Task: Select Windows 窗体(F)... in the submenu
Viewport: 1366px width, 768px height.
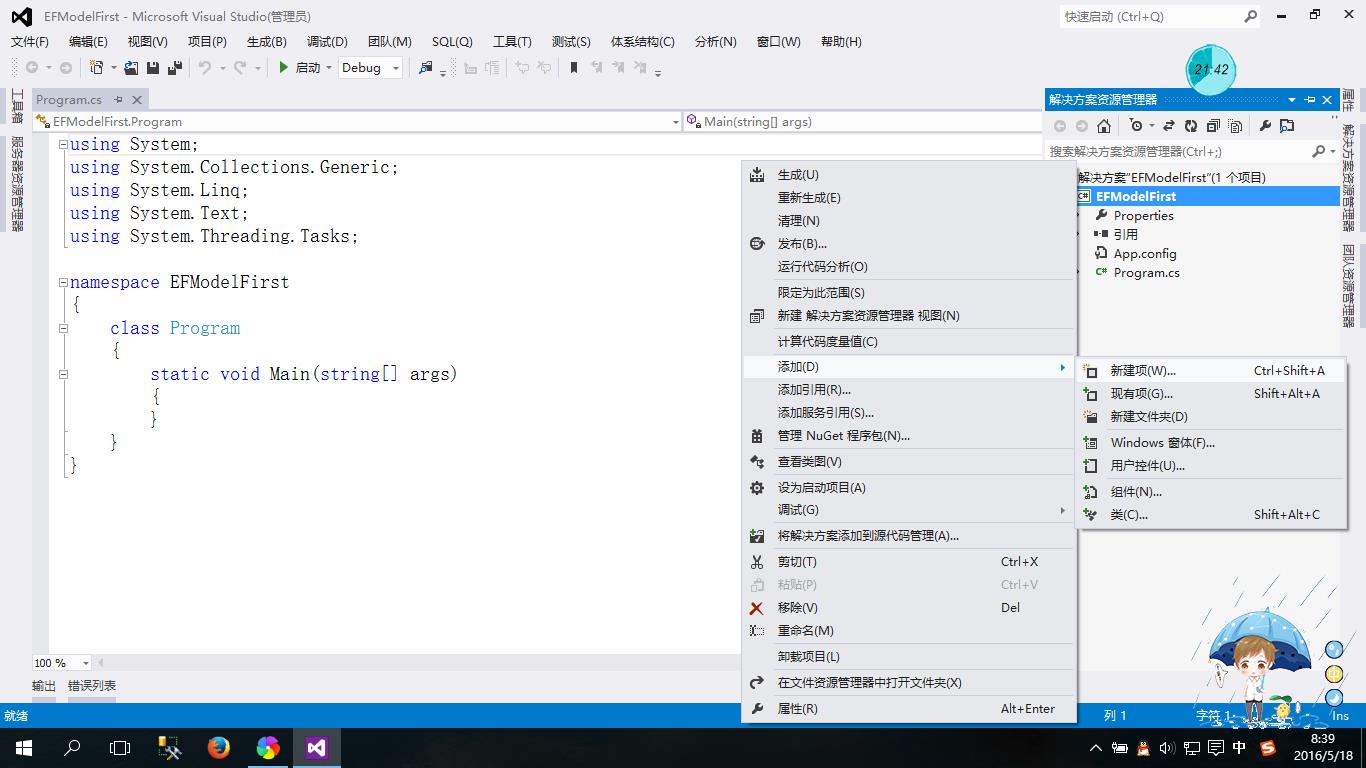Action: (x=1211, y=443)
